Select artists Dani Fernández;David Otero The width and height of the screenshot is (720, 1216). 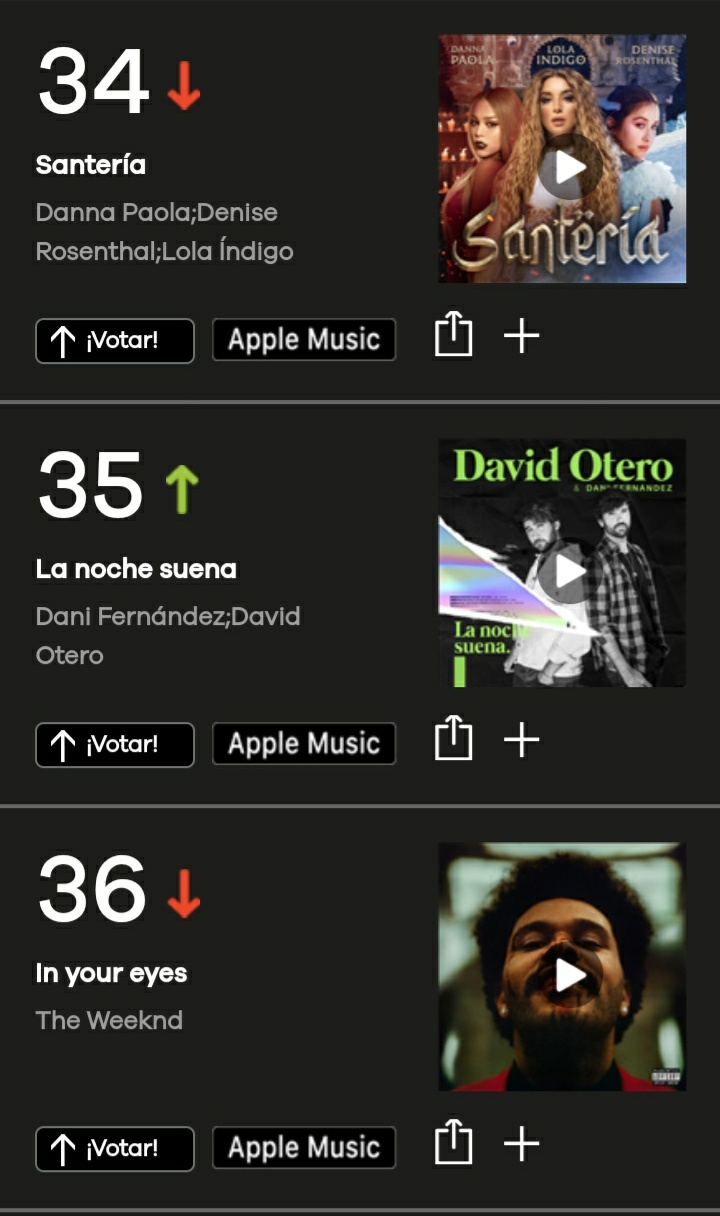tap(168, 636)
